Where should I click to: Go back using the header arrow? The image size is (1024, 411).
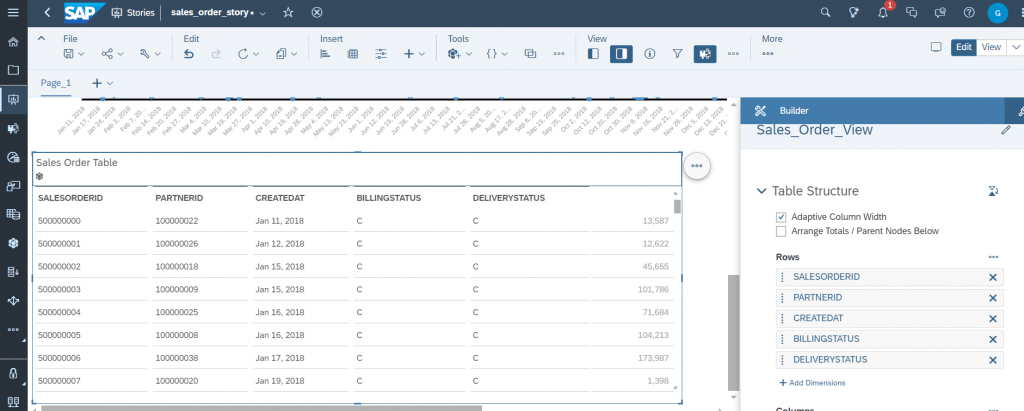point(47,12)
